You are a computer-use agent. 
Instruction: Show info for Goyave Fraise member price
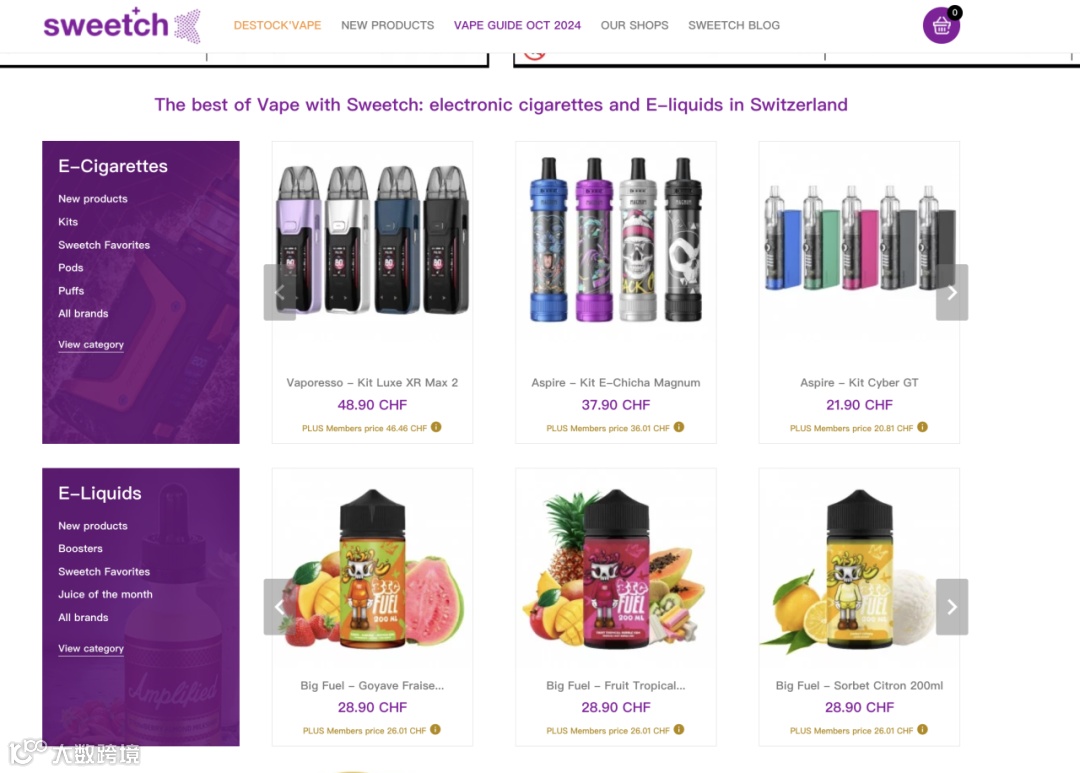coord(435,730)
